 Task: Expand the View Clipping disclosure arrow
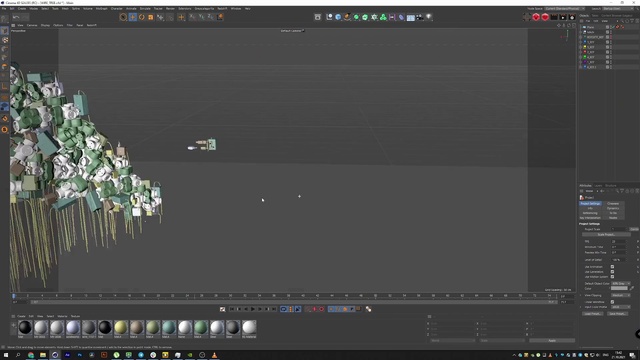(581, 295)
